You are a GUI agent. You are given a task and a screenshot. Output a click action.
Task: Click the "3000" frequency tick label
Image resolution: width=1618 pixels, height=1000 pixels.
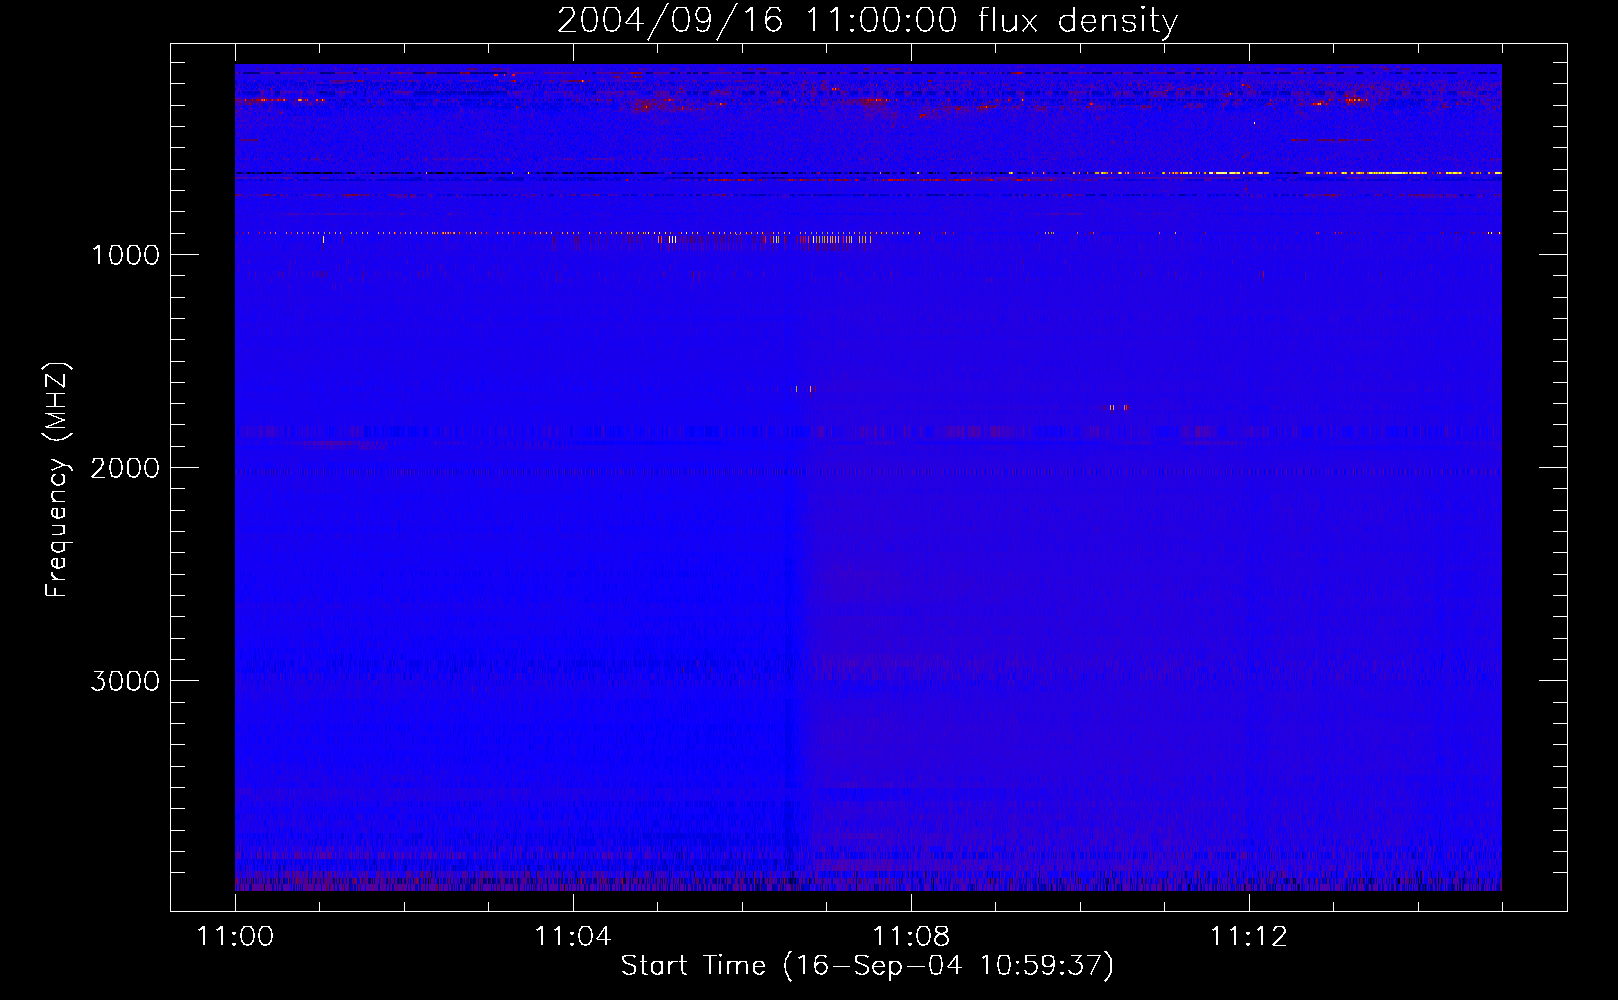[125, 681]
